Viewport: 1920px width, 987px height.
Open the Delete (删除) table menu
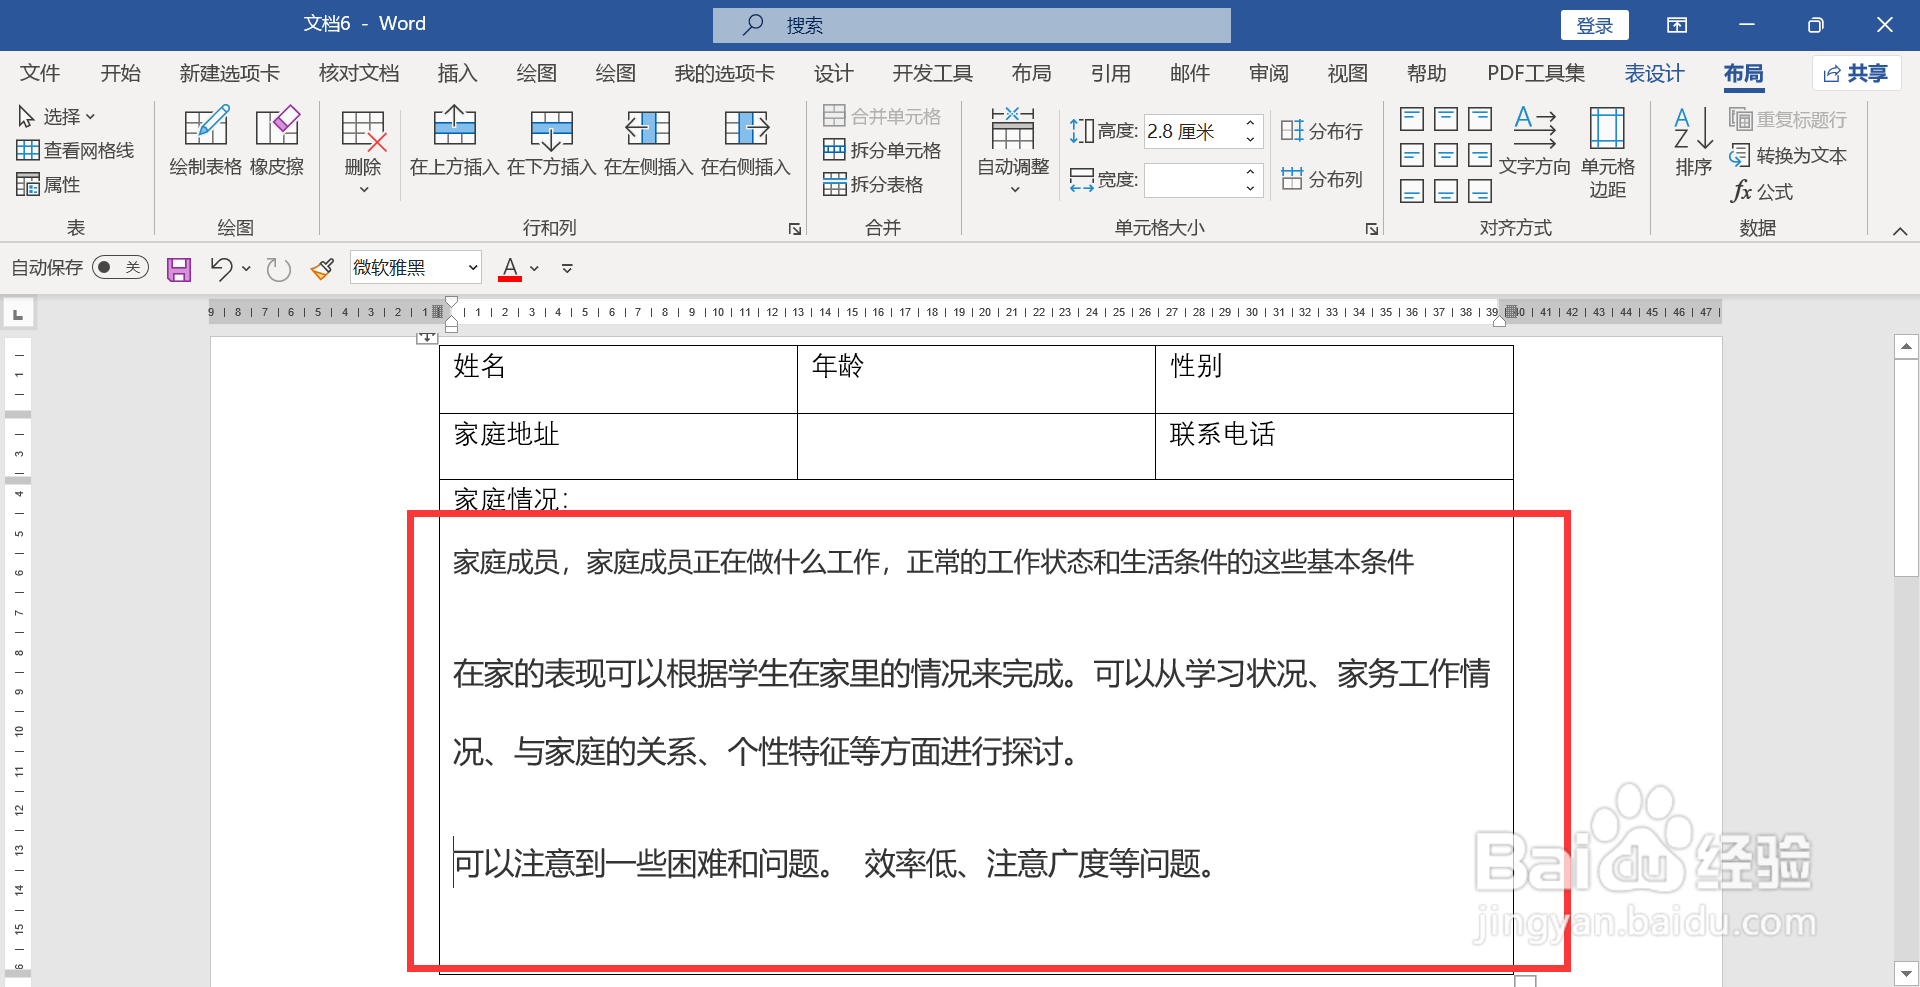[x=363, y=150]
